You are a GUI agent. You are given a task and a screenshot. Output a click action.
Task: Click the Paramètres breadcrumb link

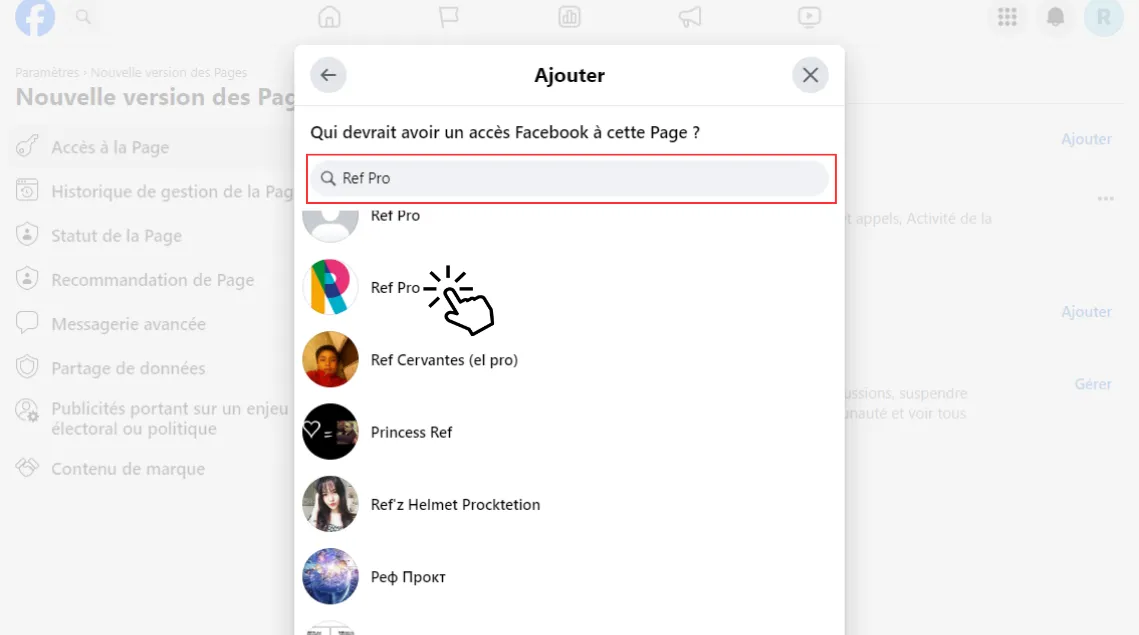(47, 73)
